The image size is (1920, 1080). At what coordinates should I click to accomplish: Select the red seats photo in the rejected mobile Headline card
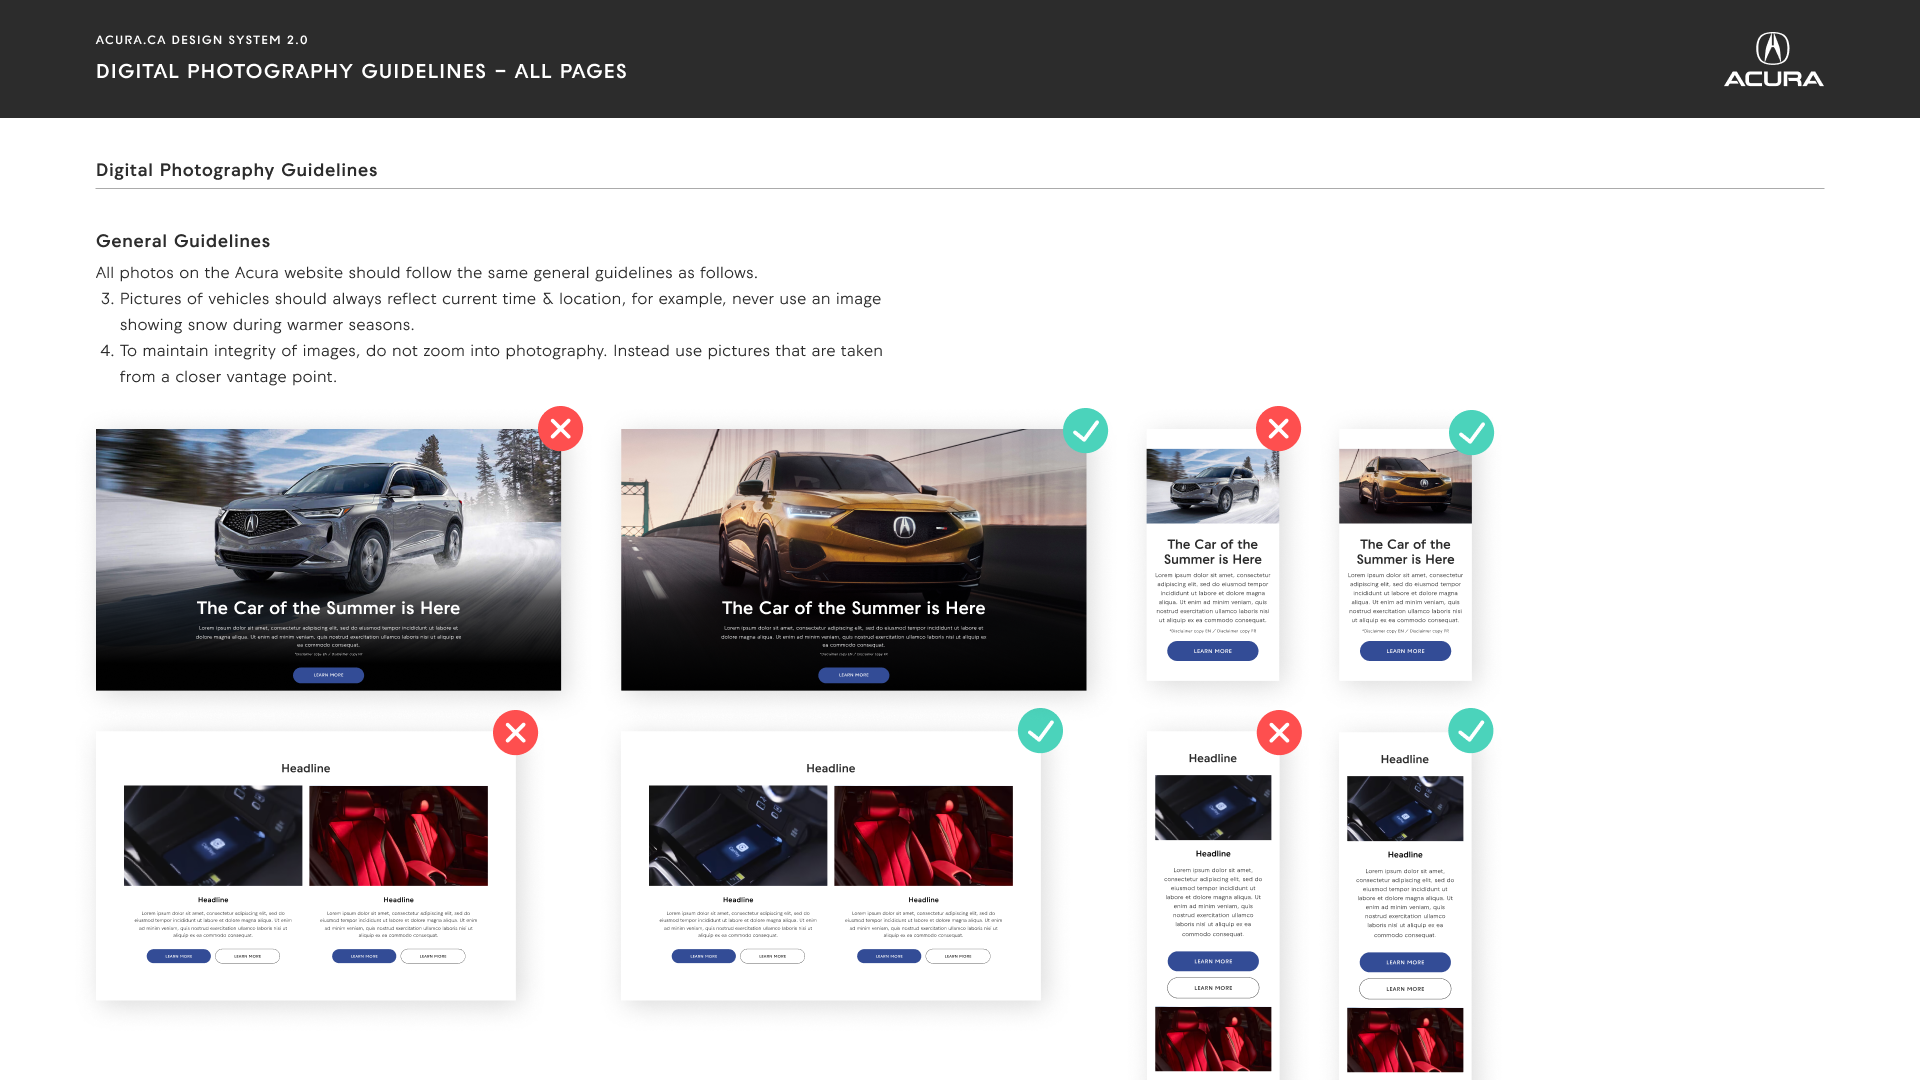[1213, 1039]
